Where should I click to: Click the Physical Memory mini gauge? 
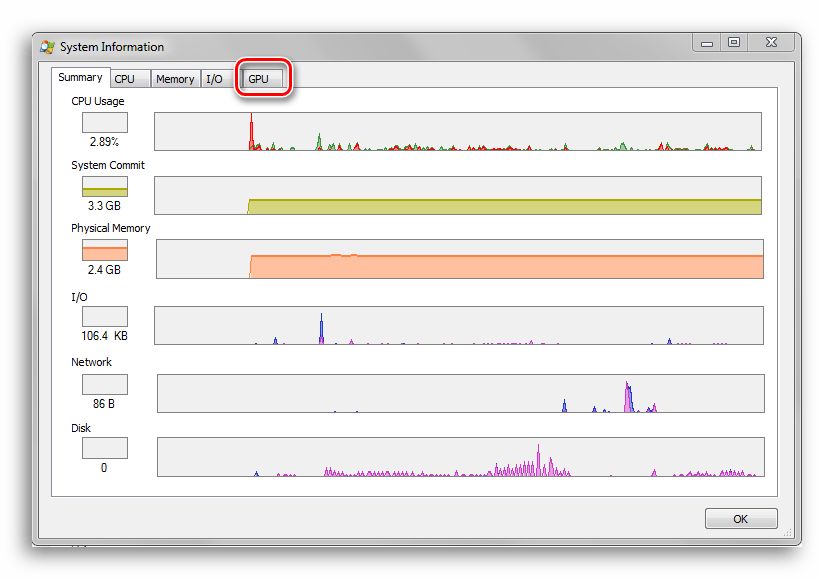pos(104,250)
